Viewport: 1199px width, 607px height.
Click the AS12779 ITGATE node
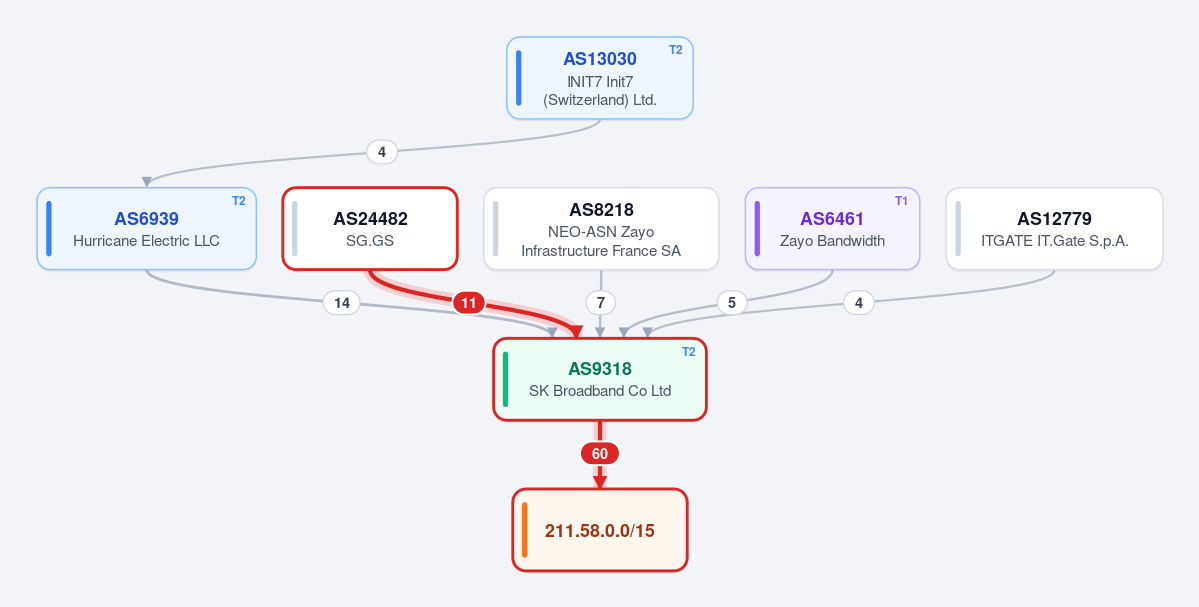point(1054,229)
